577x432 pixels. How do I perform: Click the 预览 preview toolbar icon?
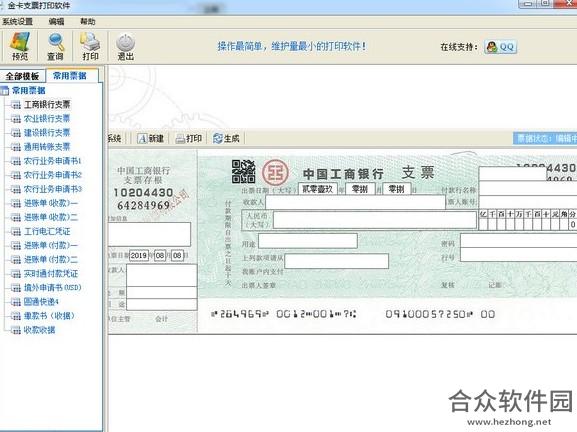tap(20, 46)
